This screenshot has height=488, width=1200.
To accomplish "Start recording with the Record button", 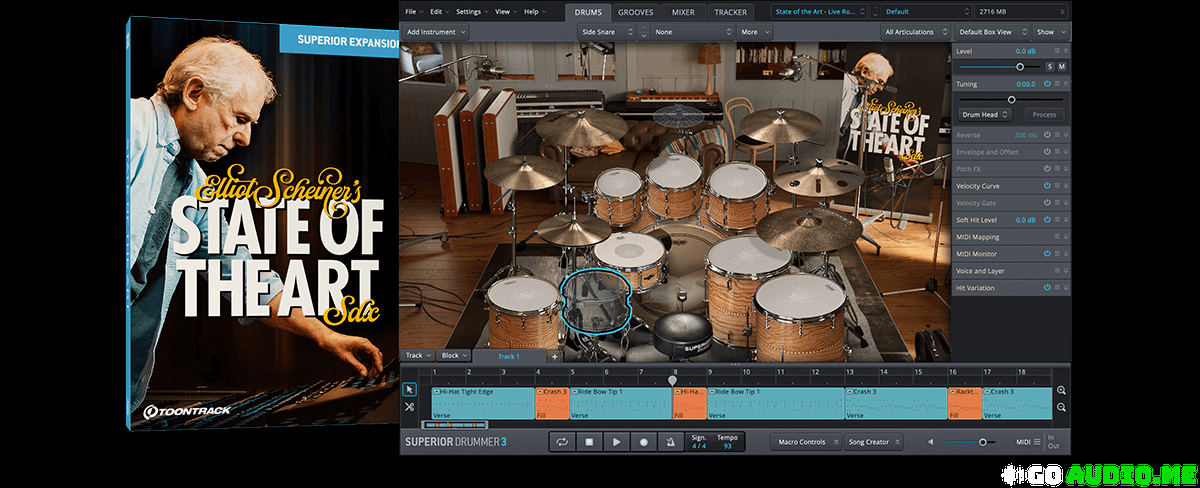I will (x=644, y=441).
